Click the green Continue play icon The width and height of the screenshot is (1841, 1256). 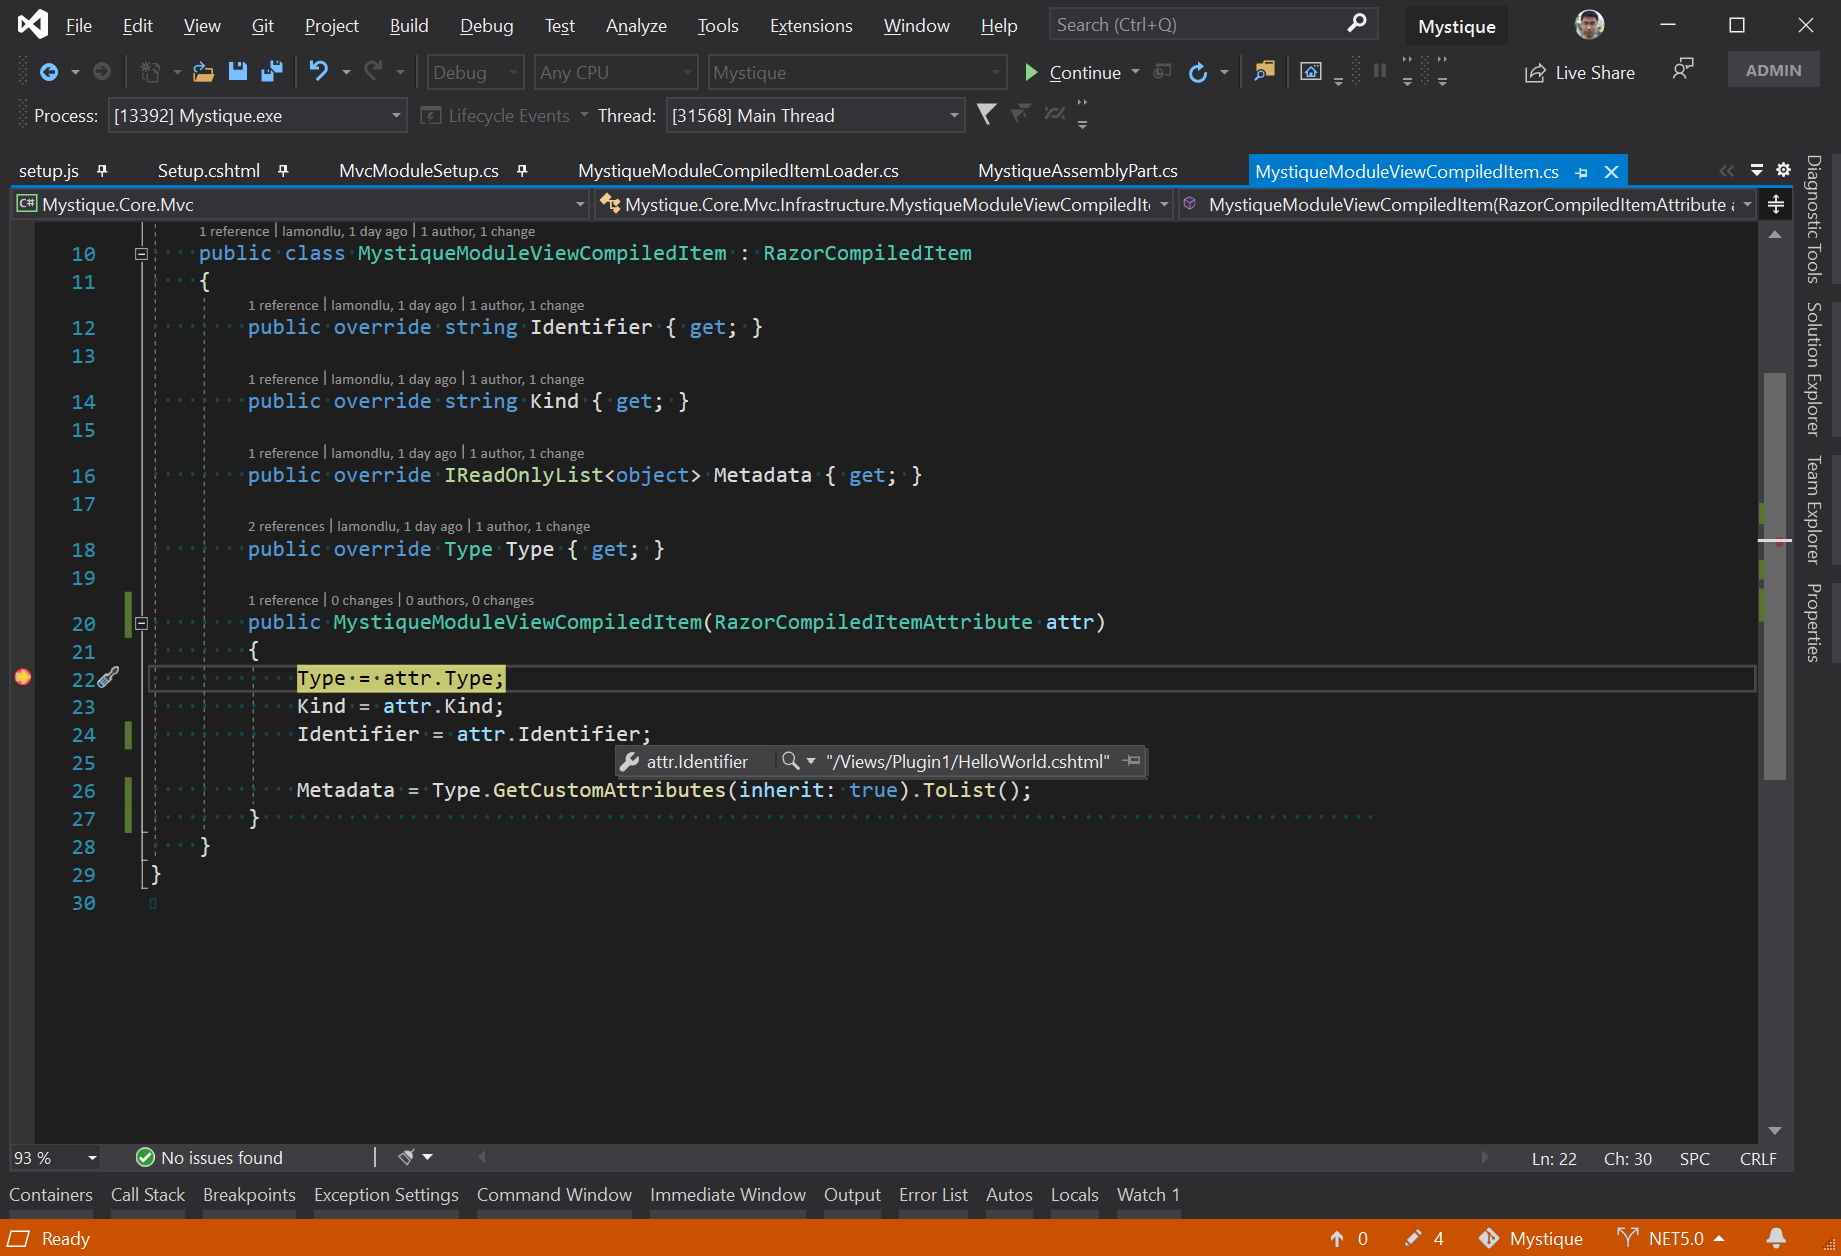tap(1031, 72)
